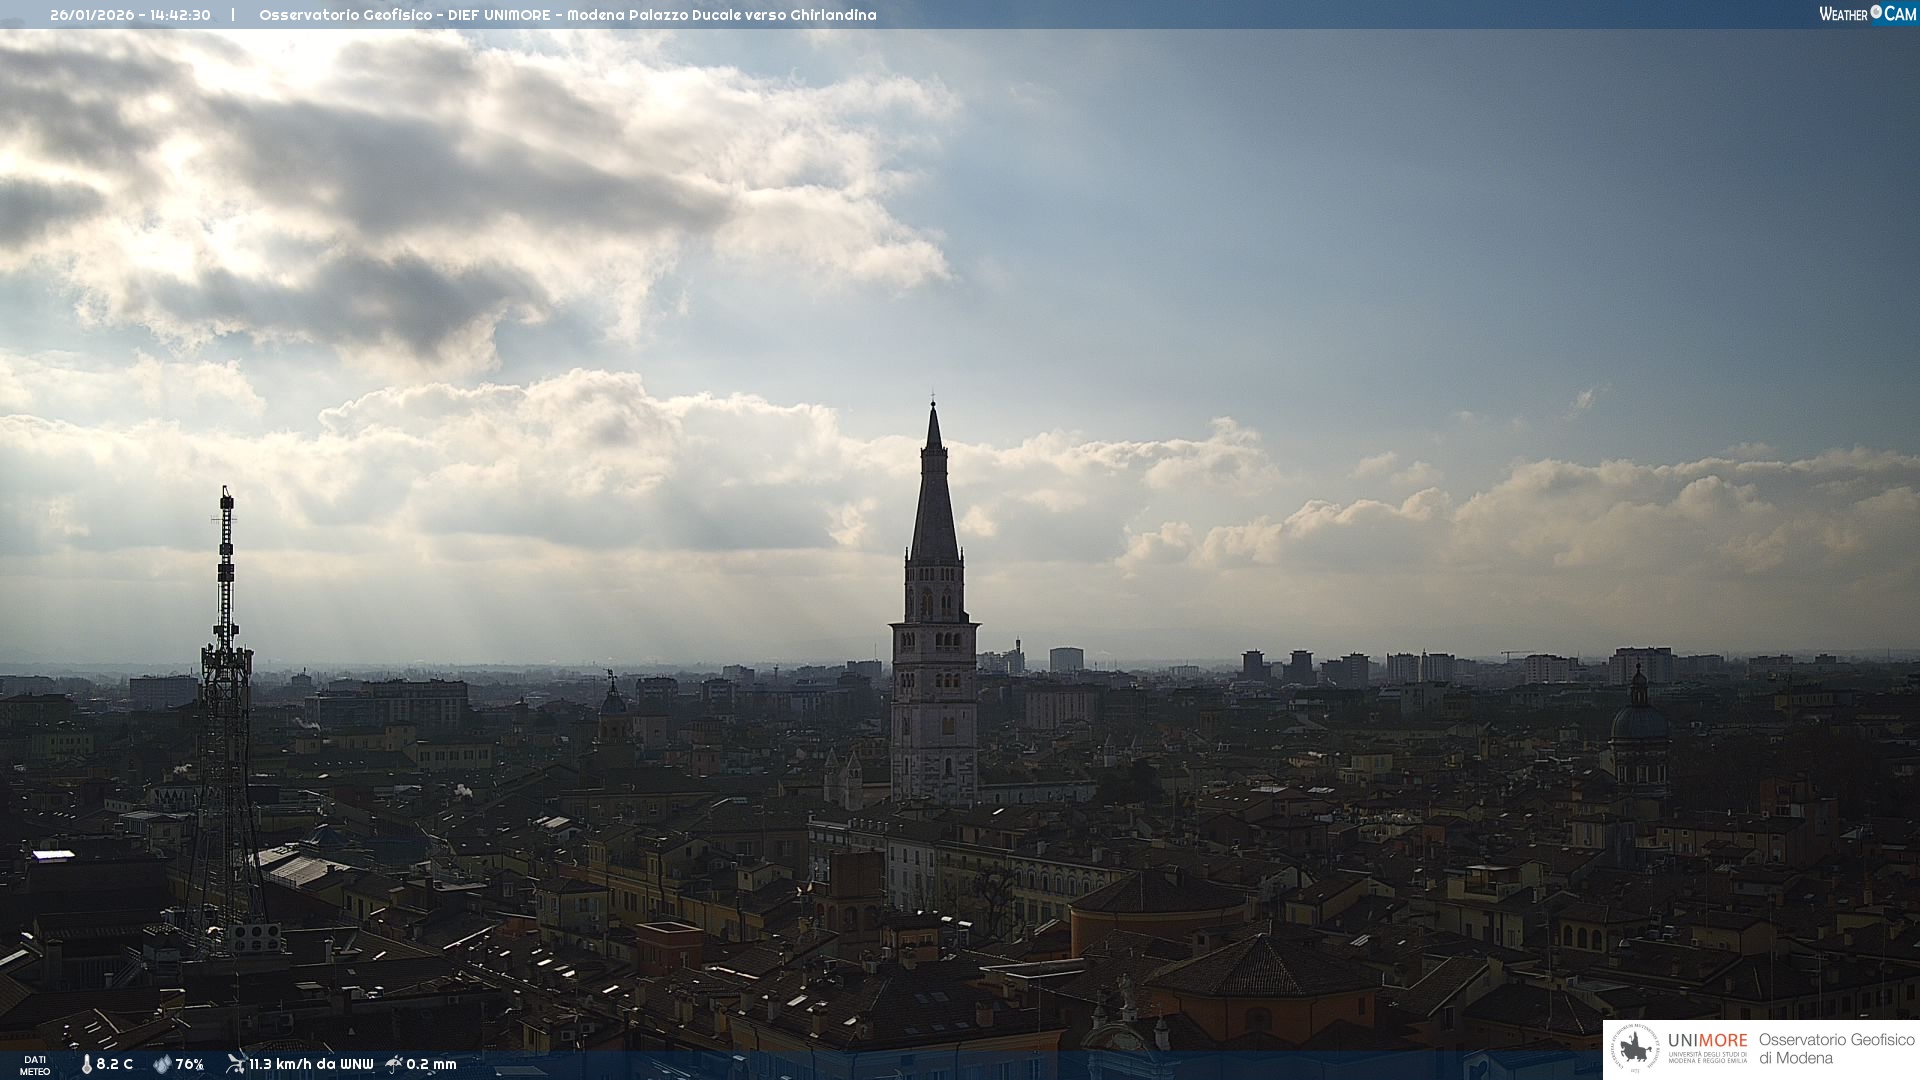This screenshot has width=1920, height=1080.
Task: Click the date and time stamp
Action: (x=130, y=15)
